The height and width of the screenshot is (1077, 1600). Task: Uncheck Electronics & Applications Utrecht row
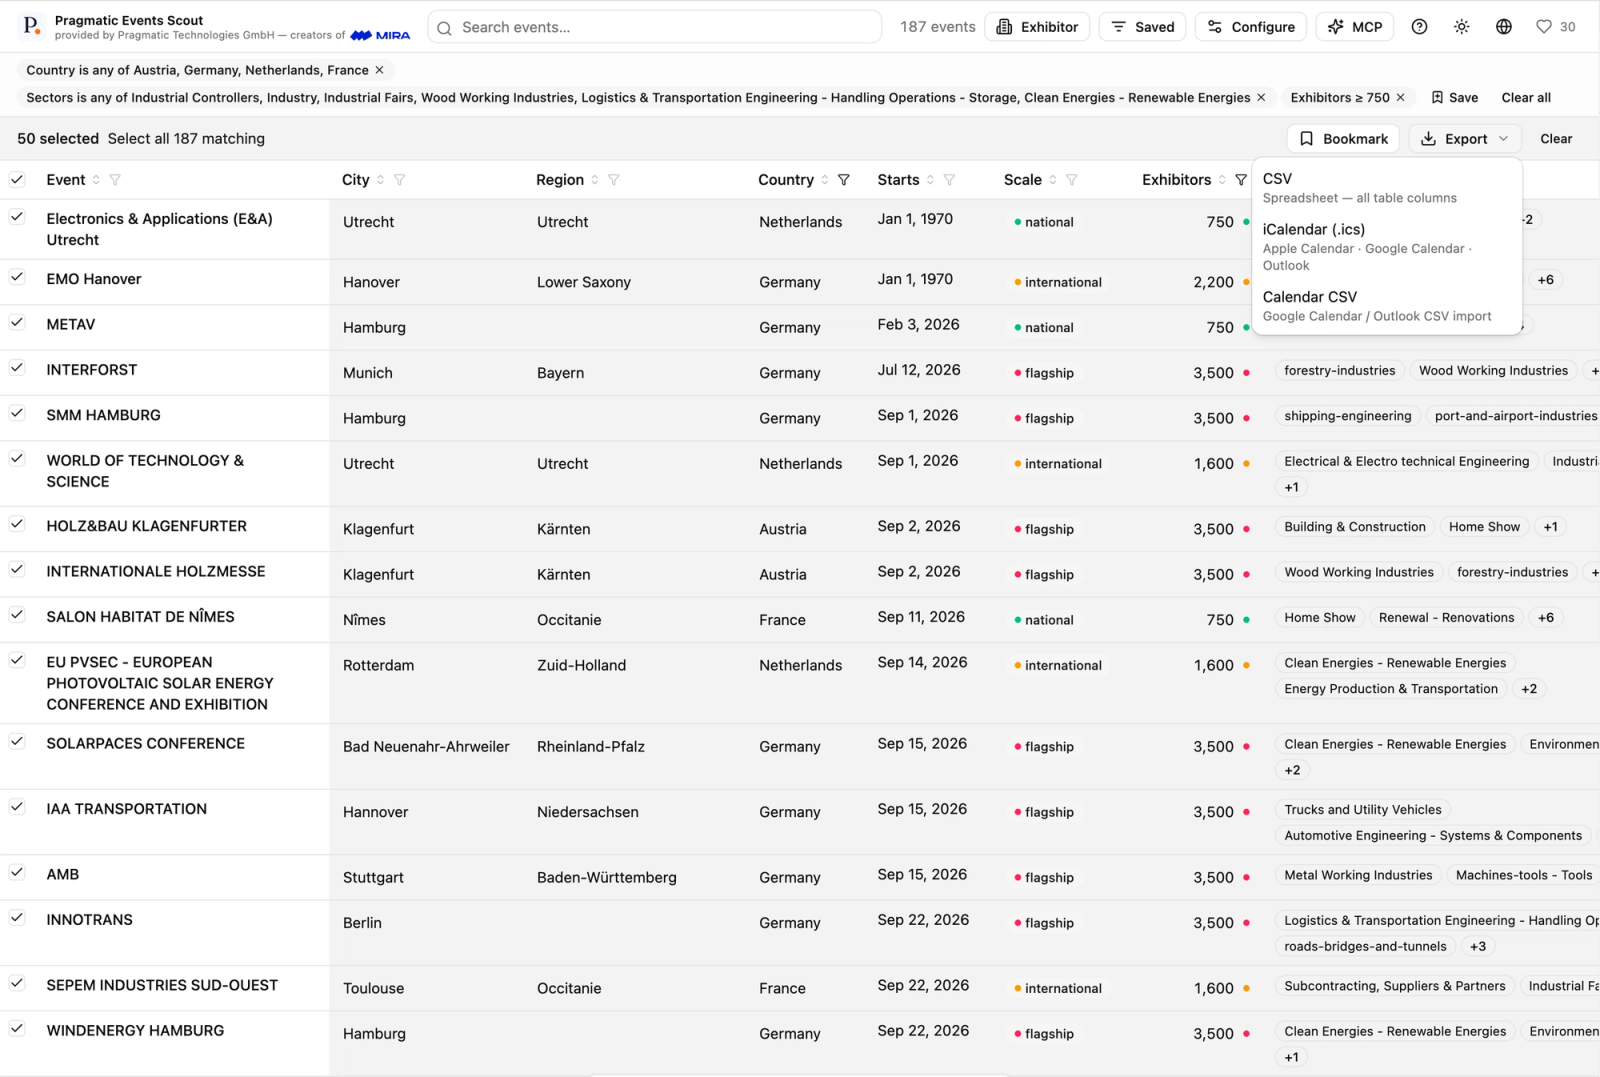[x=17, y=217]
